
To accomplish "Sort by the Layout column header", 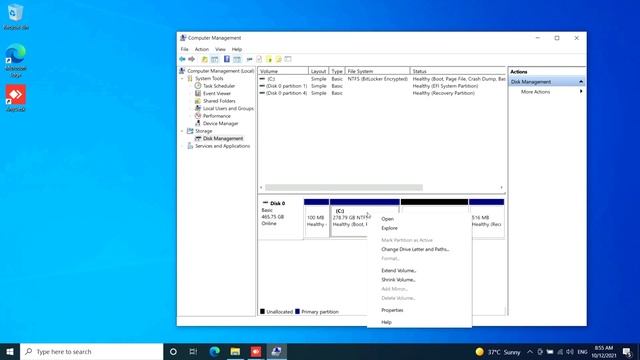I will (318, 71).
